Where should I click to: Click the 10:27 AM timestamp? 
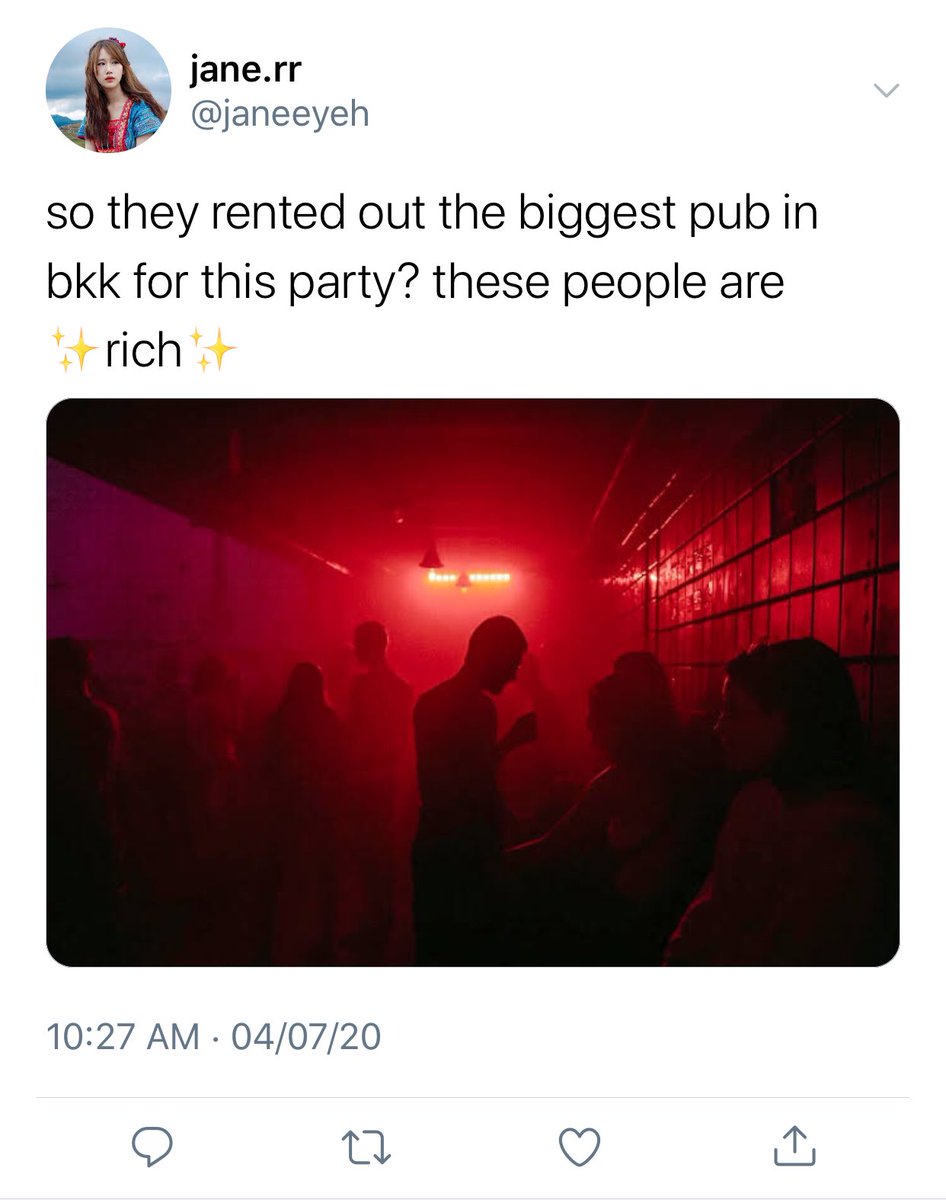pyautogui.click(x=123, y=1036)
